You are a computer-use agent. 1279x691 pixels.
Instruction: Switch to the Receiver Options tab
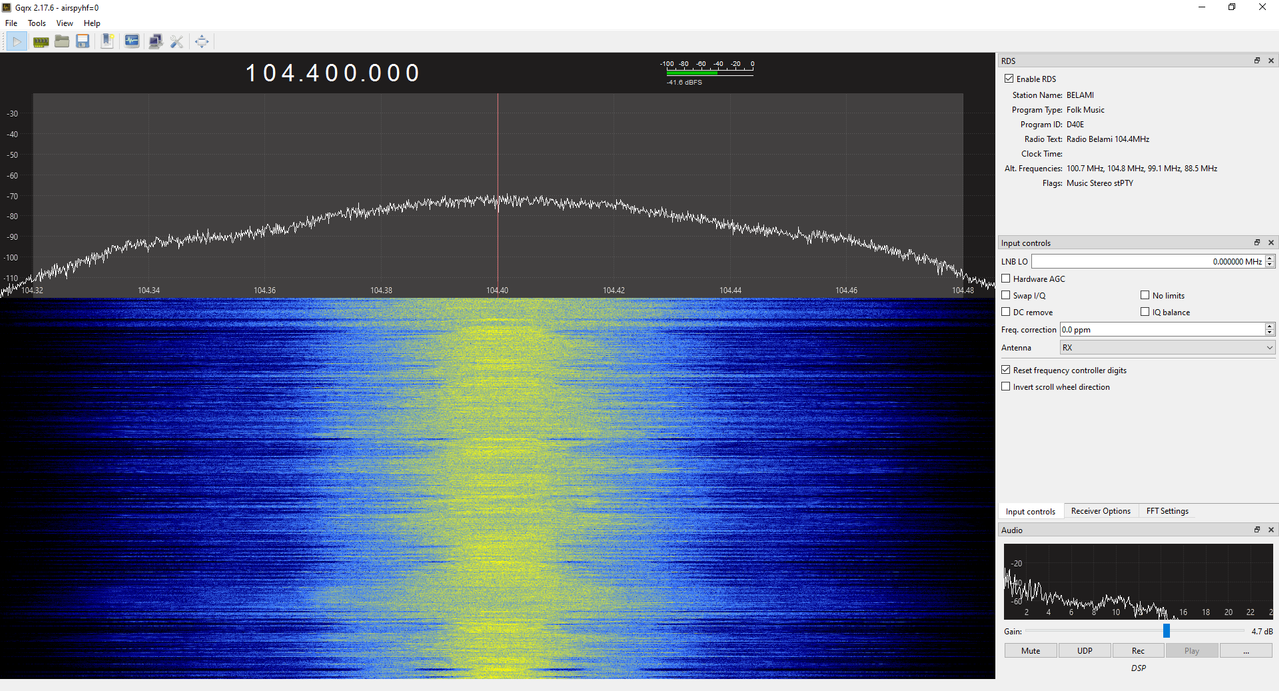click(x=1101, y=511)
